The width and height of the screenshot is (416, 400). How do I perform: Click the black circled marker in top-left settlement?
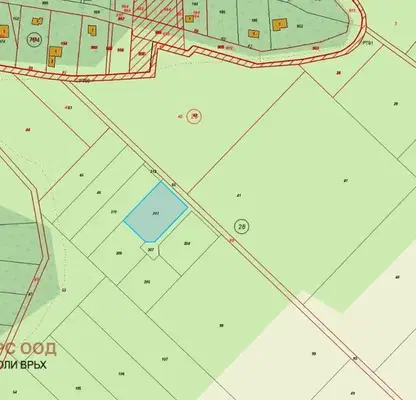click(x=35, y=40)
